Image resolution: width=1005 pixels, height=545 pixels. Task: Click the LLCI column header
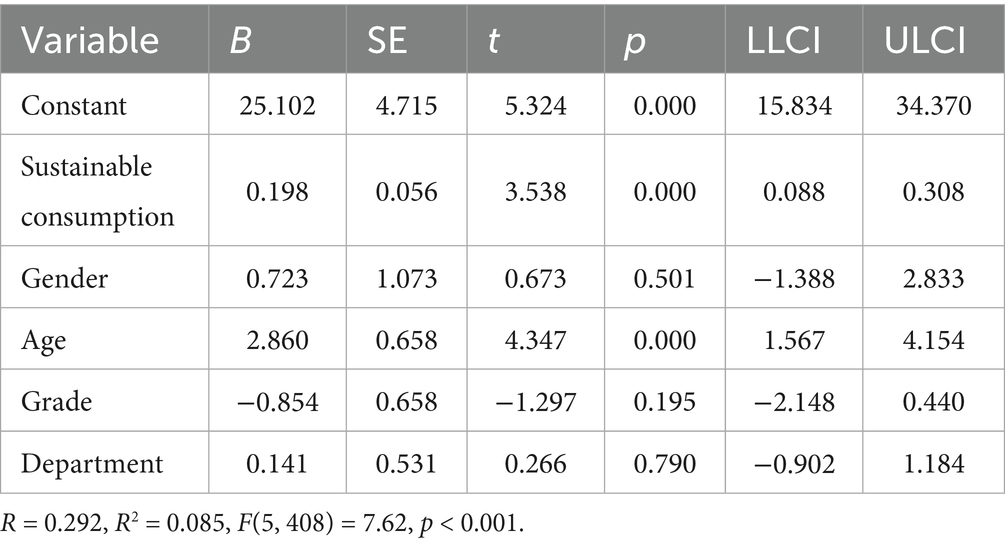point(783,40)
